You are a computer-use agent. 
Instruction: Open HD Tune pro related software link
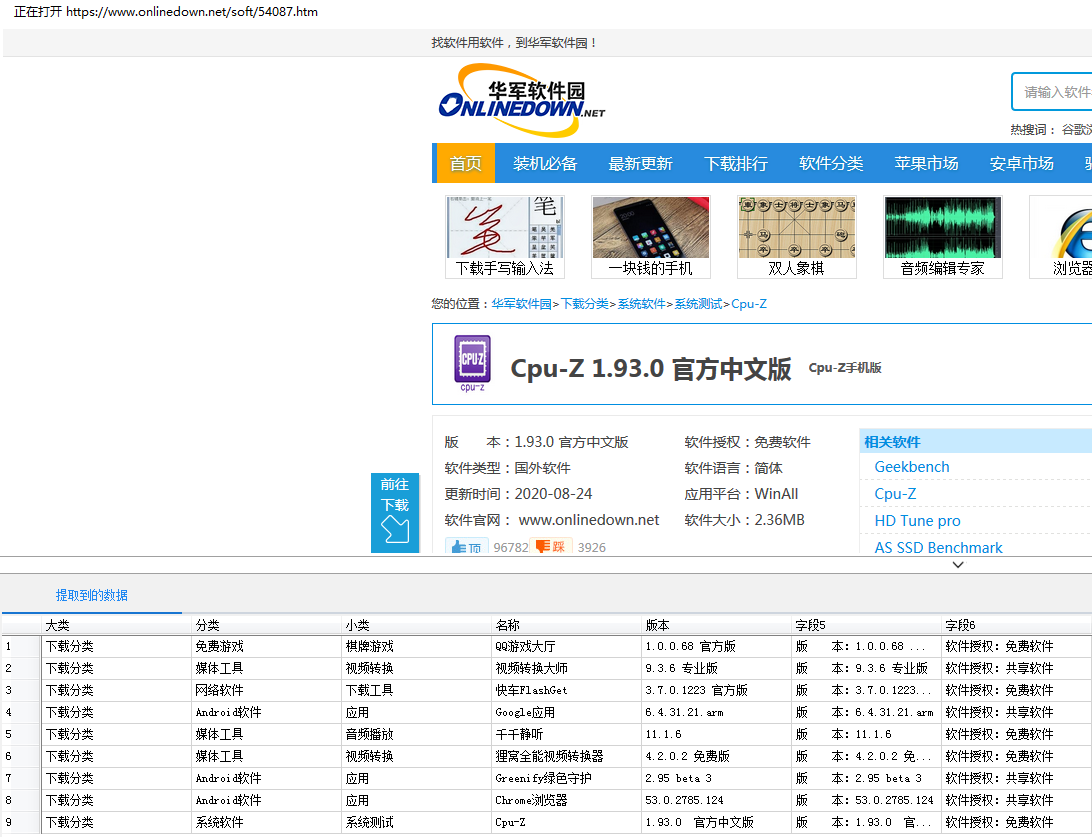point(917,521)
